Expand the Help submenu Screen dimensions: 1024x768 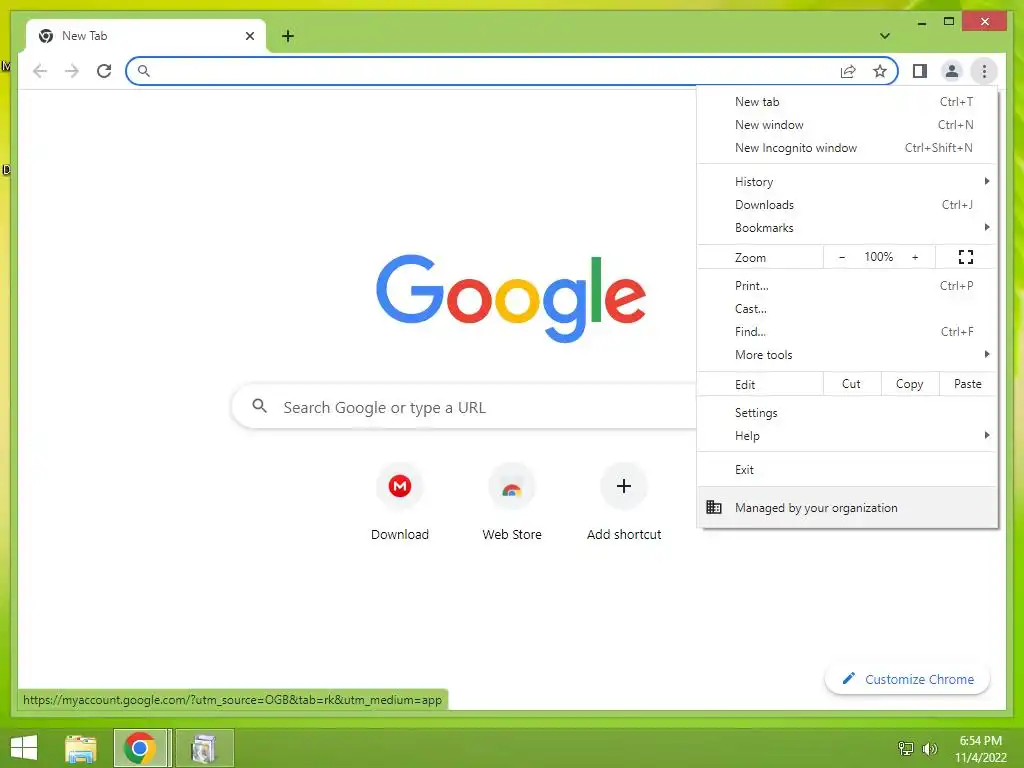[847, 436]
